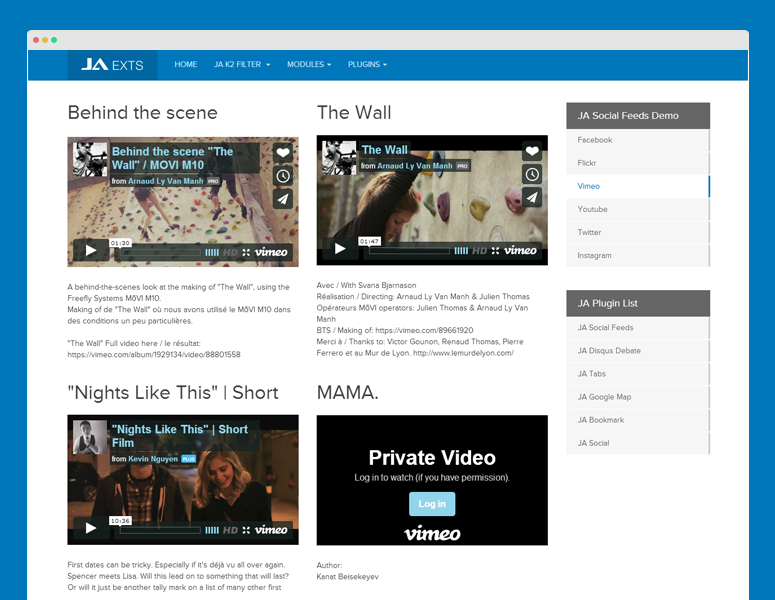Adjust volume bars on Nights Like This player

point(212,530)
